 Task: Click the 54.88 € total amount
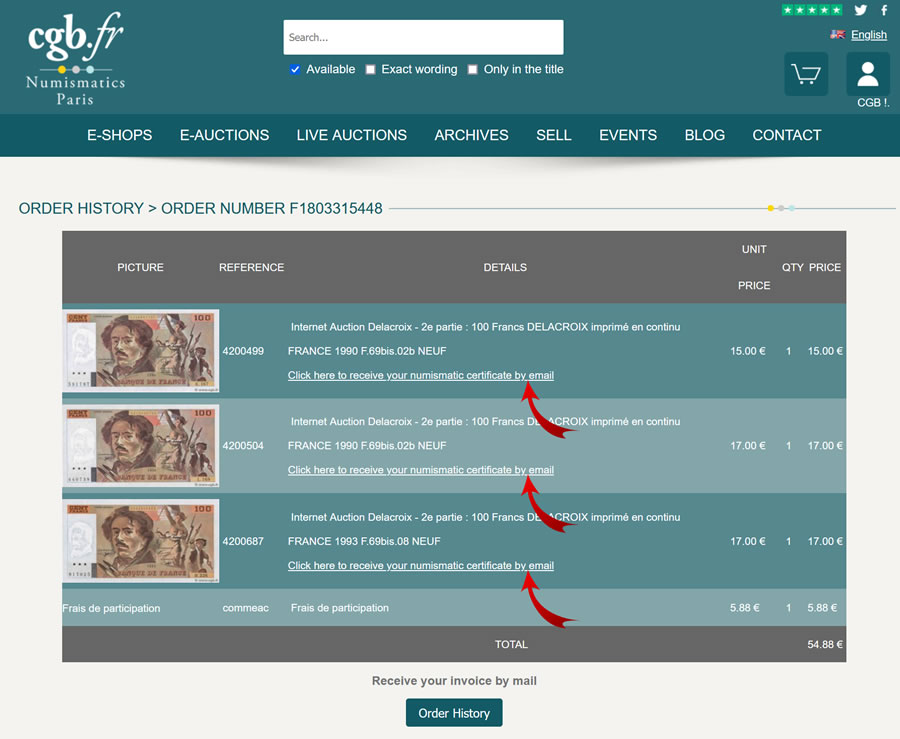(x=825, y=644)
